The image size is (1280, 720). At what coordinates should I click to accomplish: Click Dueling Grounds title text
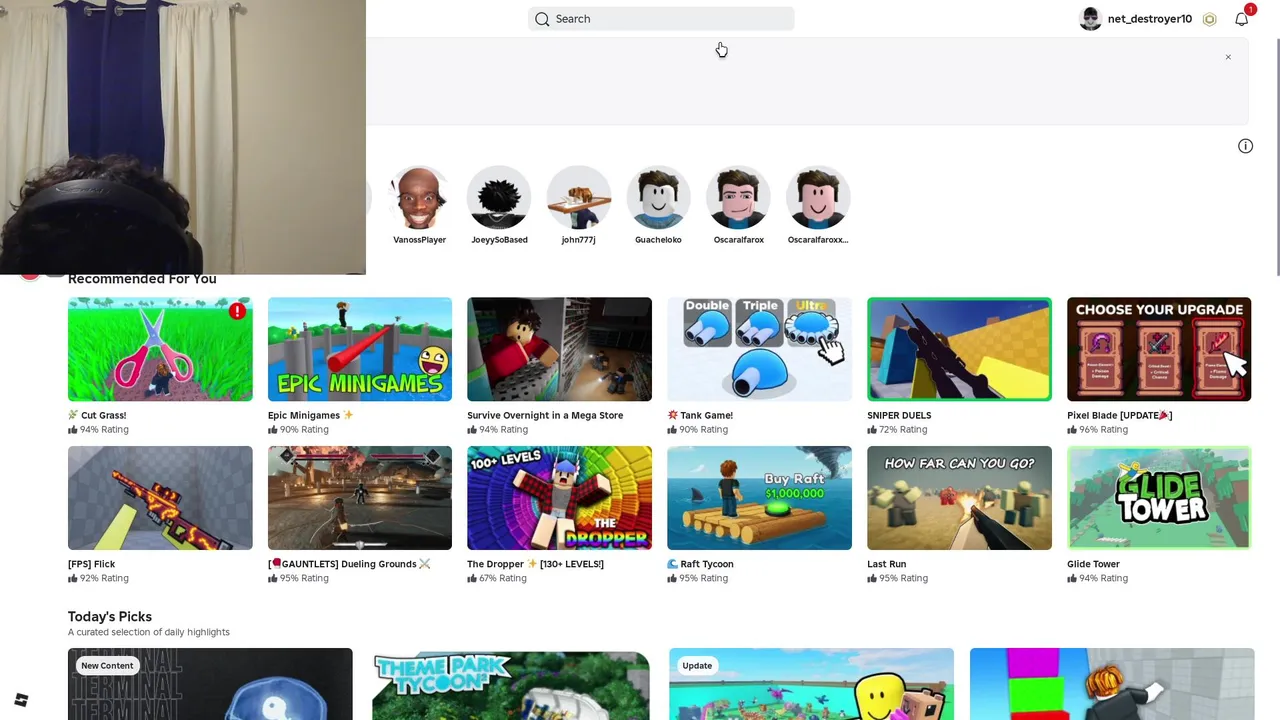(349, 564)
